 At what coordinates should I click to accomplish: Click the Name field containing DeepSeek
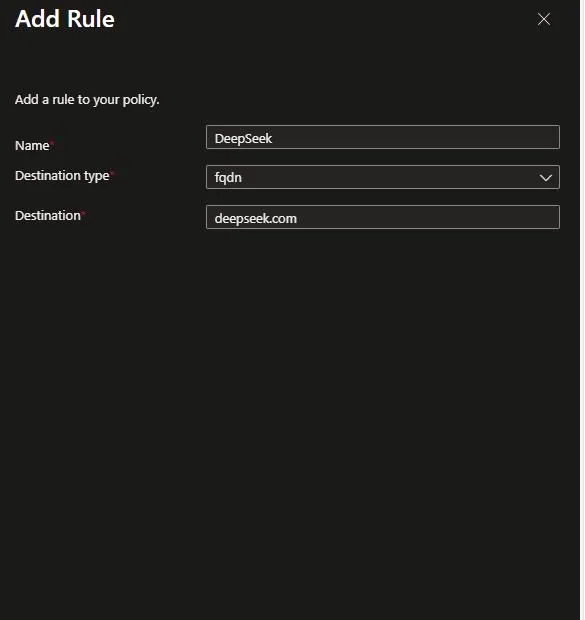pyautogui.click(x=382, y=137)
